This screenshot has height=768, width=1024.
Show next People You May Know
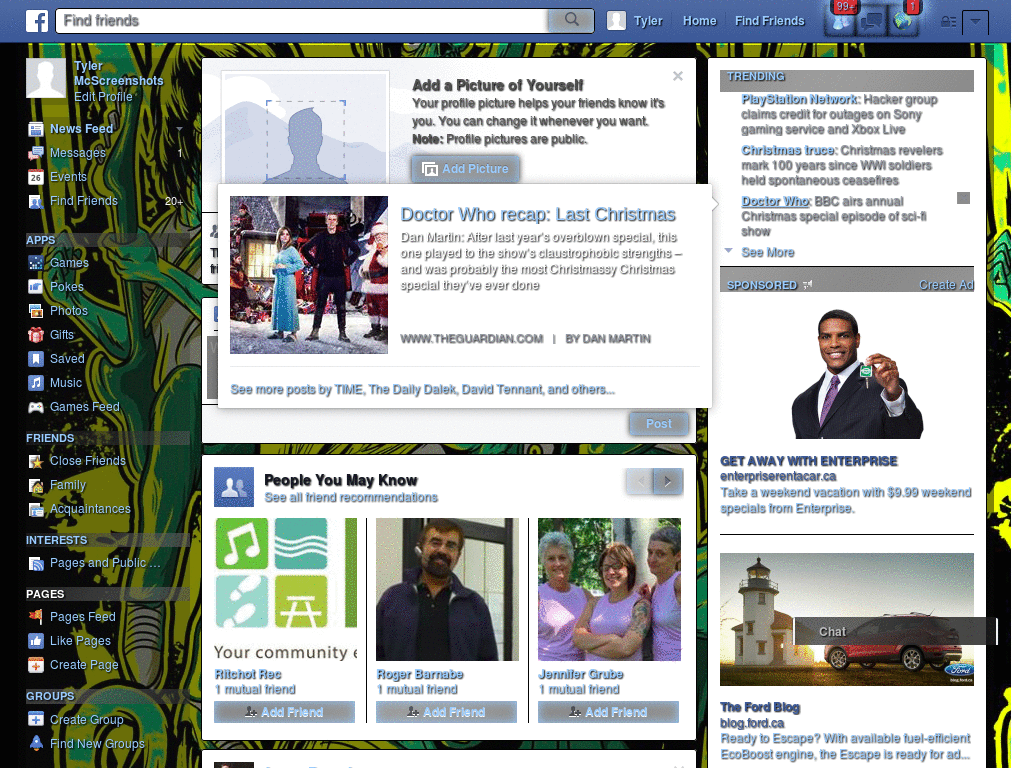[x=668, y=482]
